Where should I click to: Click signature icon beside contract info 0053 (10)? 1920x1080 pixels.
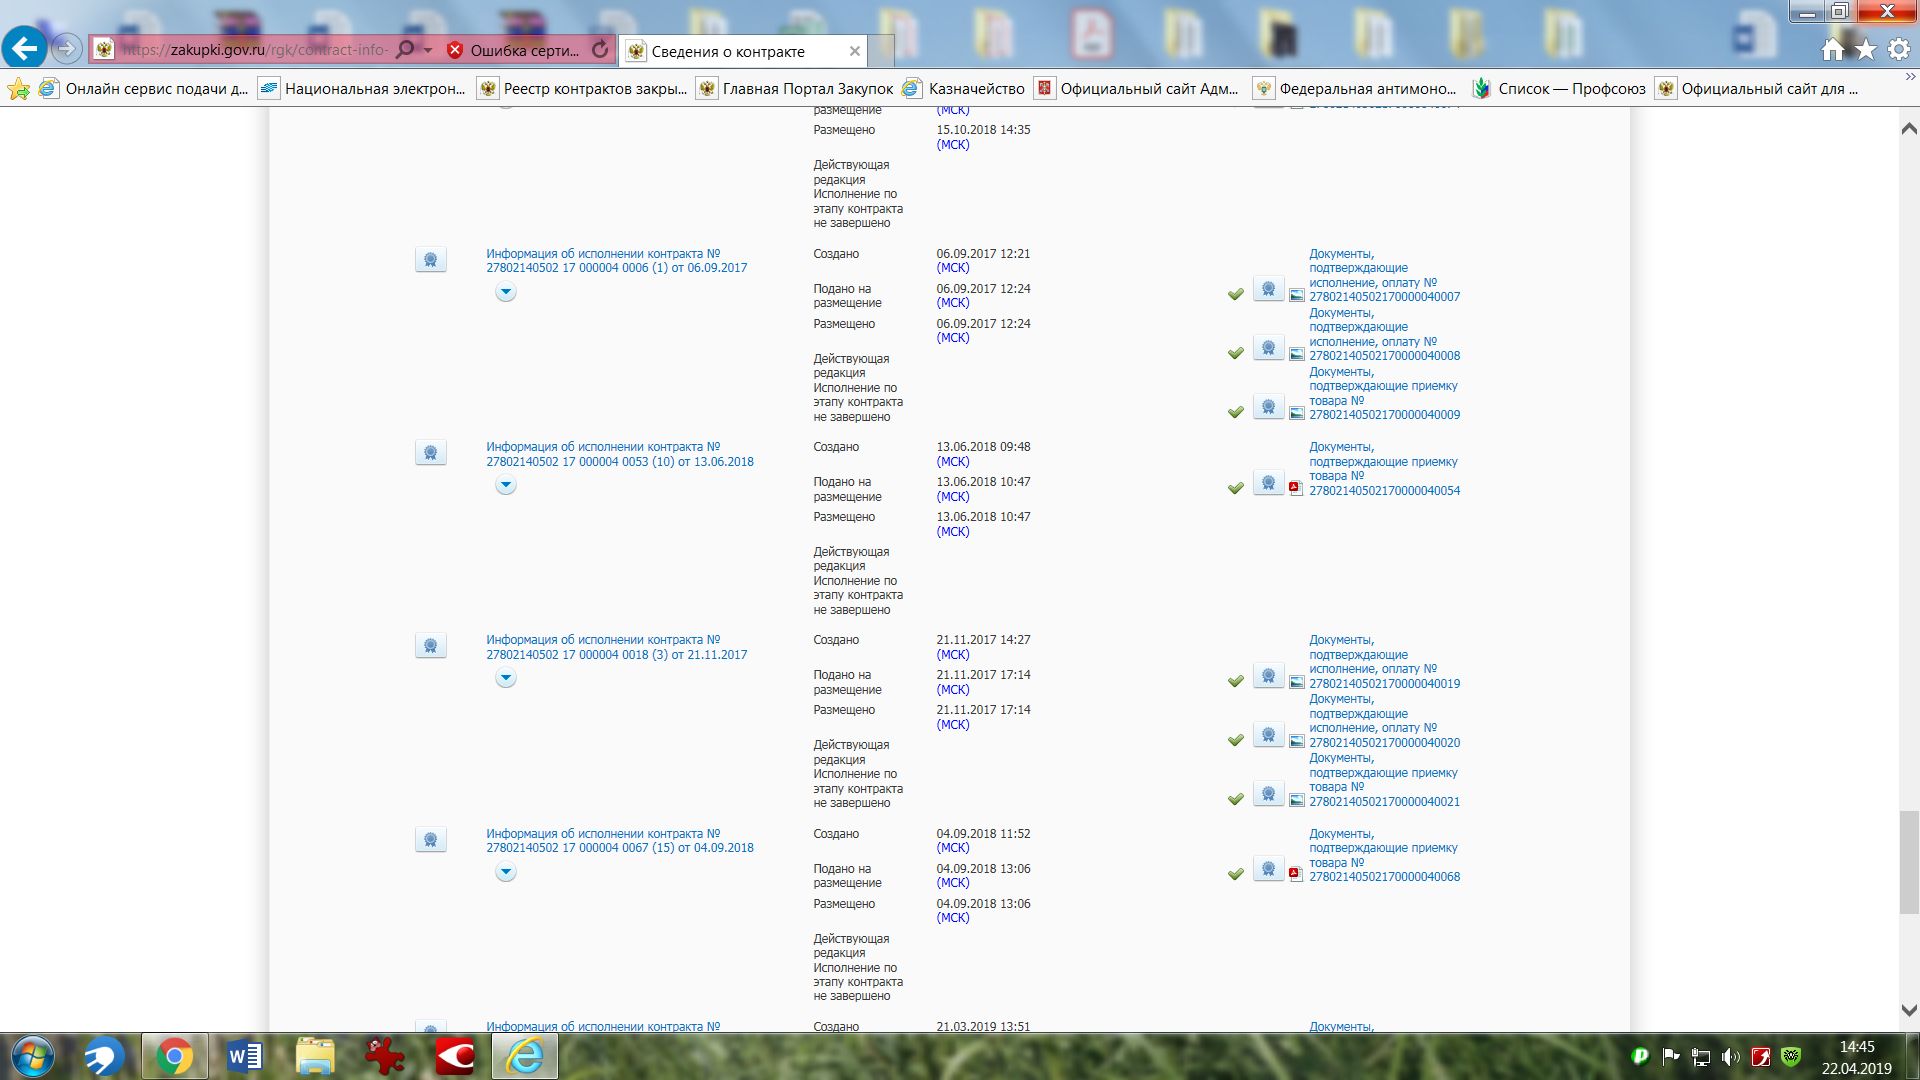click(x=430, y=453)
